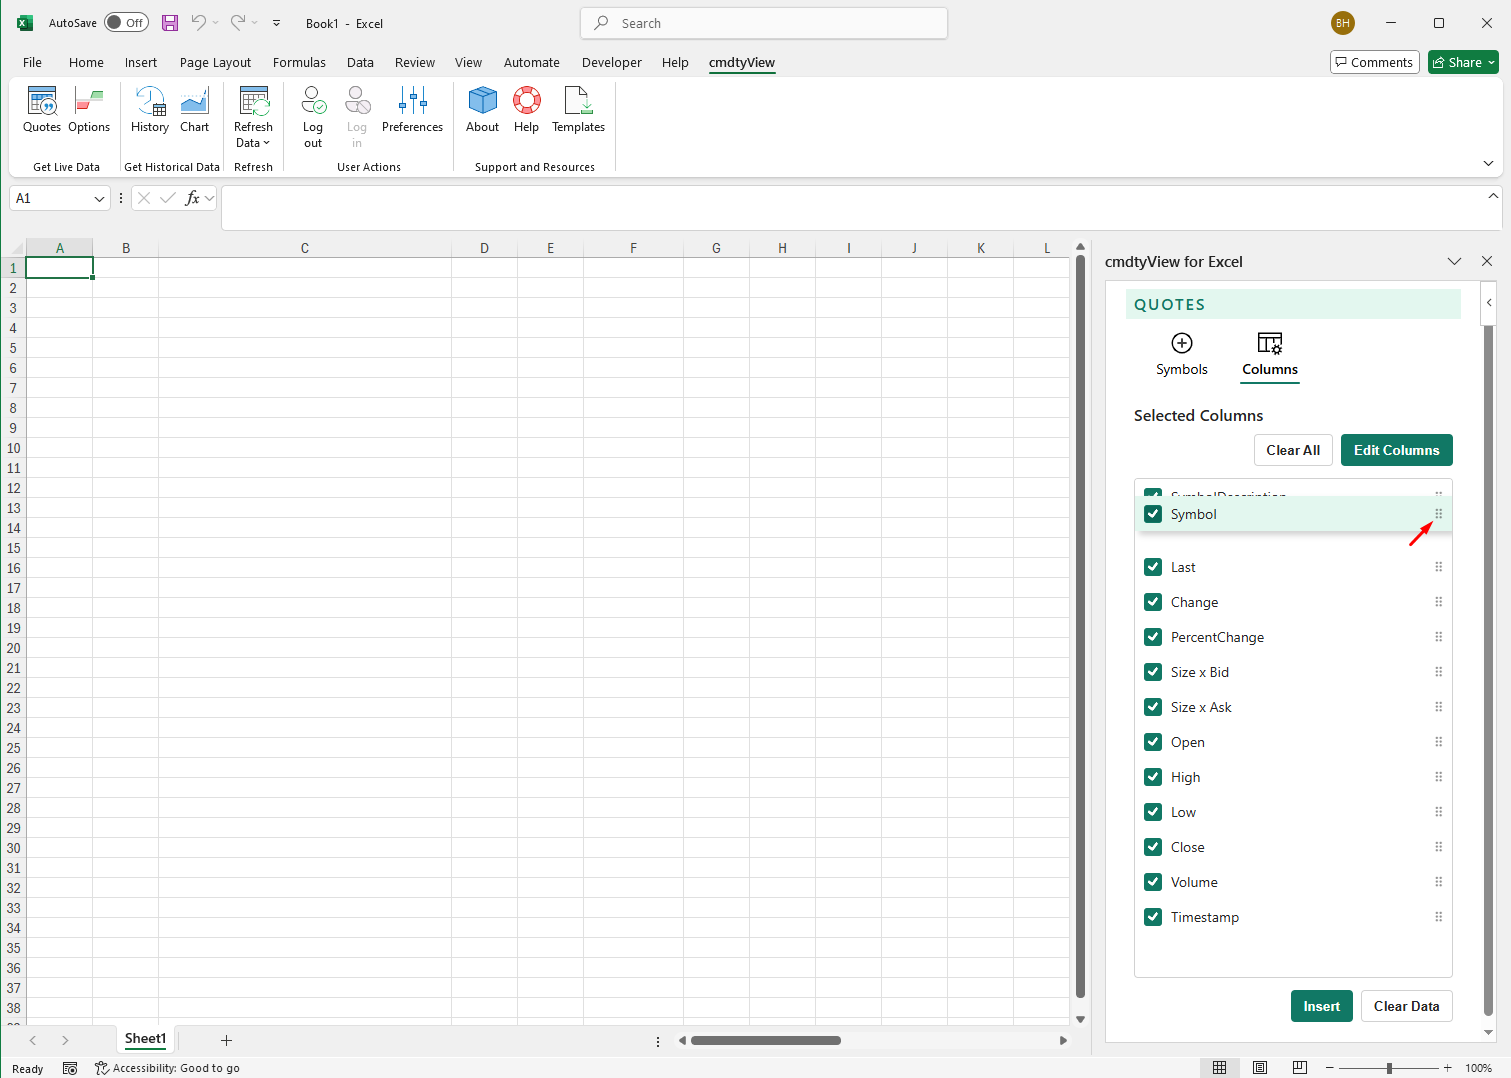This screenshot has height=1078, width=1511.
Task: Click the Clear Data button
Action: [x=1406, y=1006]
